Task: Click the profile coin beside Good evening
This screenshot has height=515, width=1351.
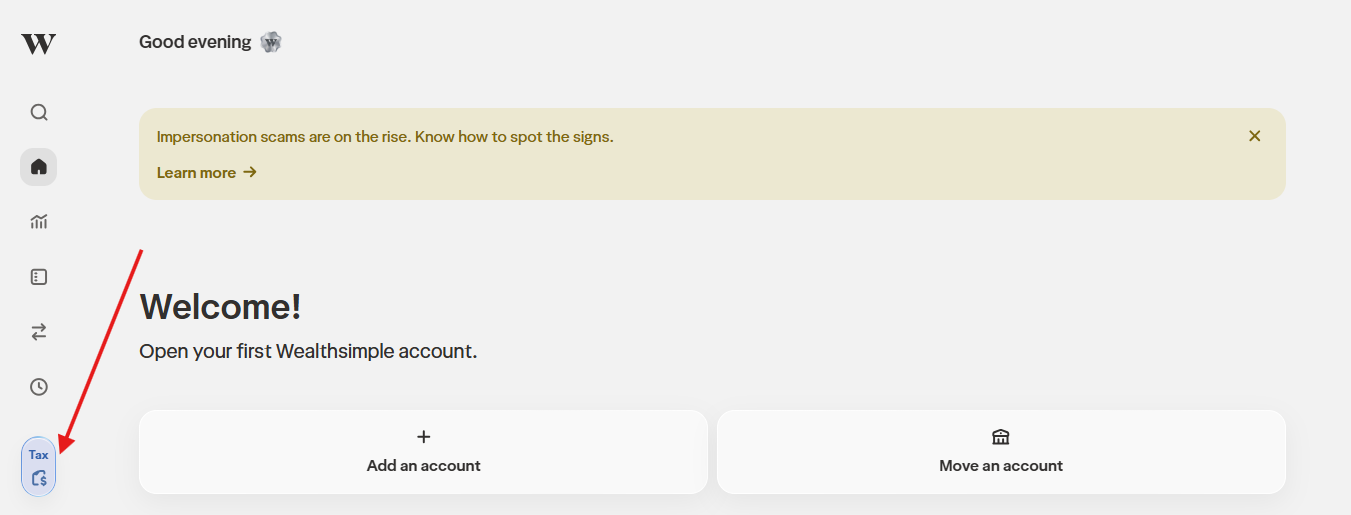Action: click(x=271, y=42)
